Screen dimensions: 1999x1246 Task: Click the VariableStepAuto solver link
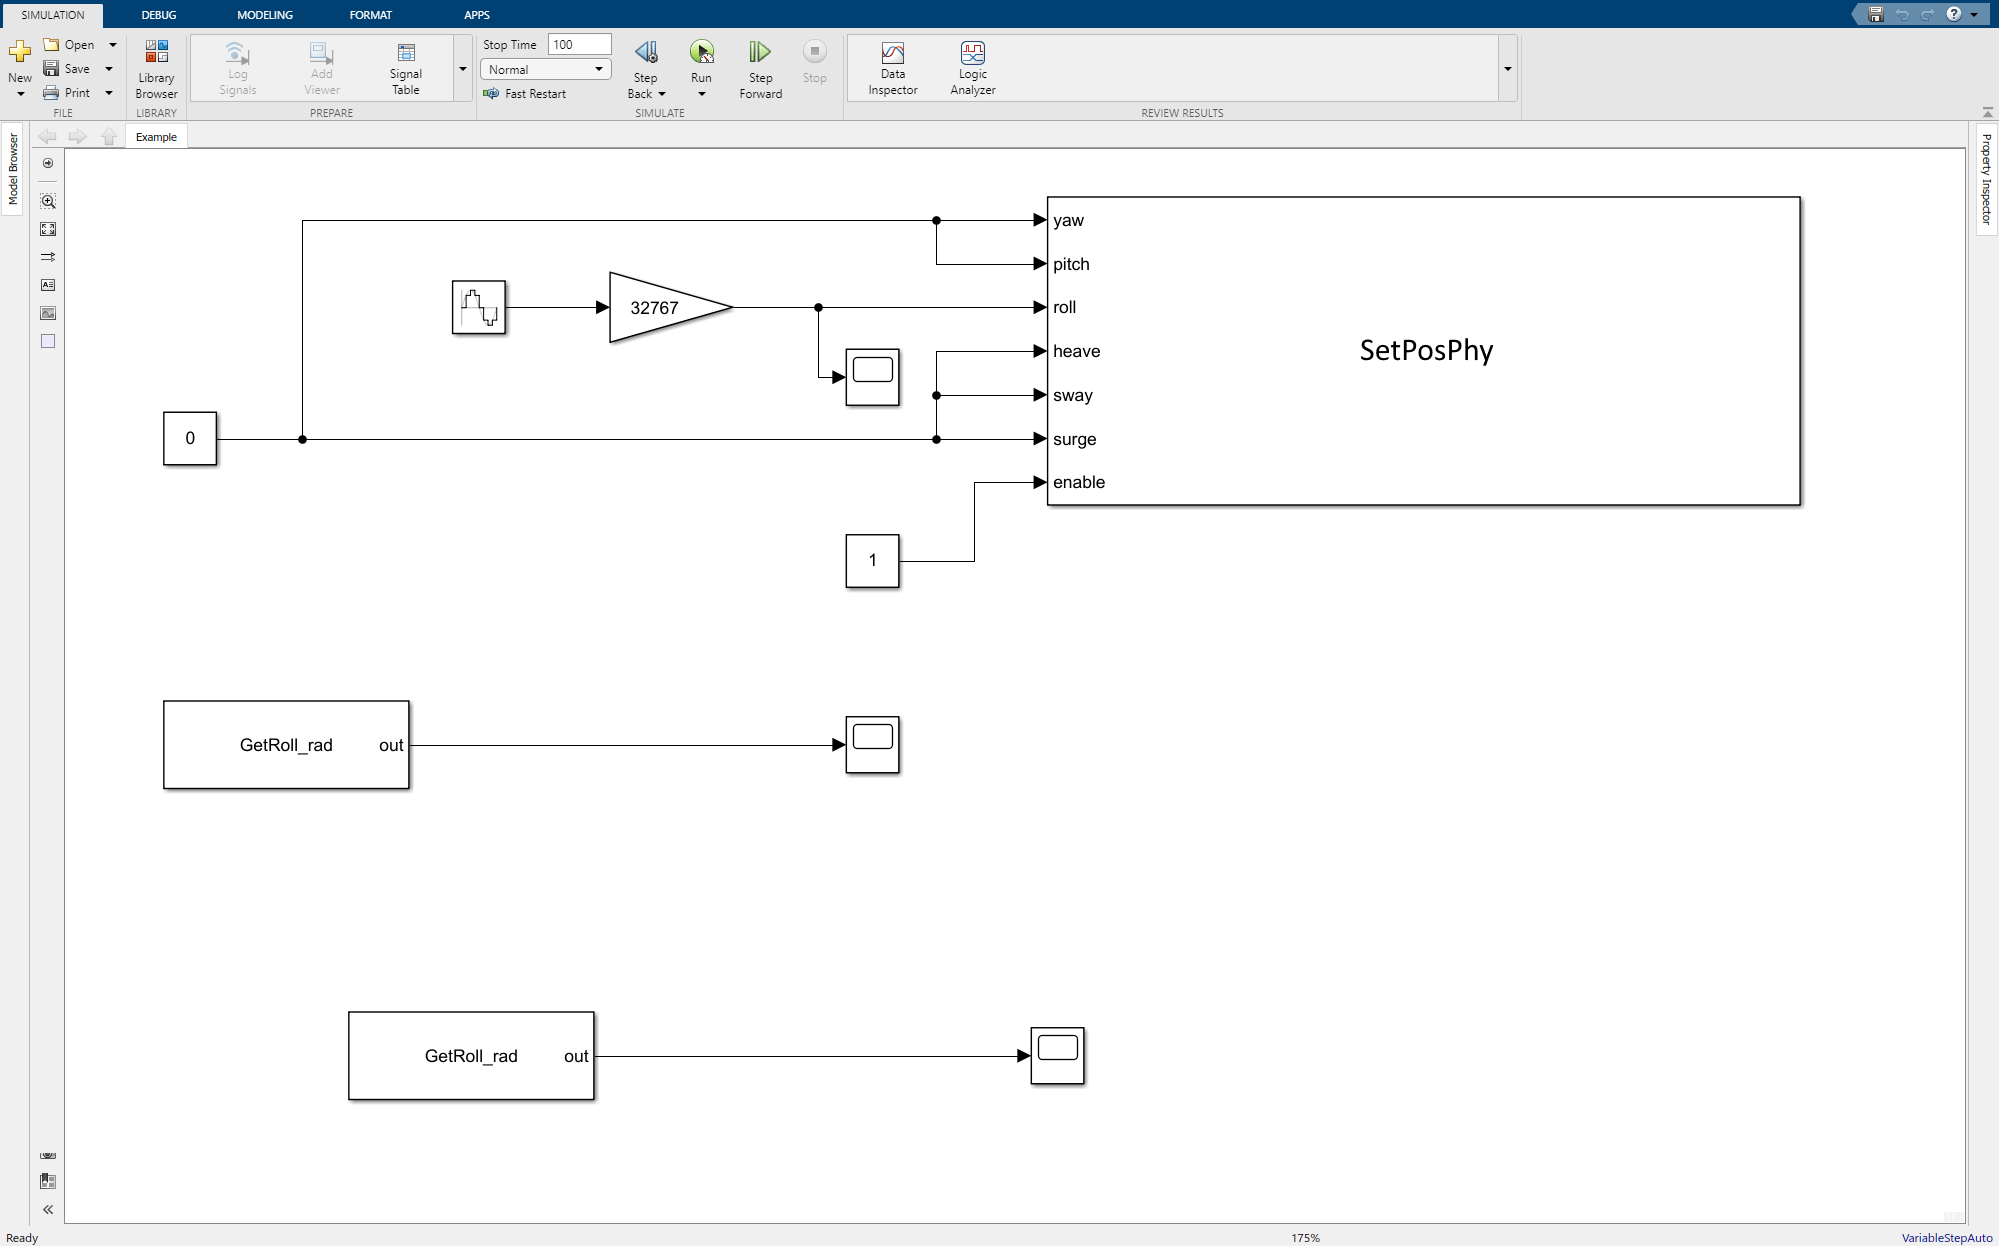(x=1946, y=1238)
